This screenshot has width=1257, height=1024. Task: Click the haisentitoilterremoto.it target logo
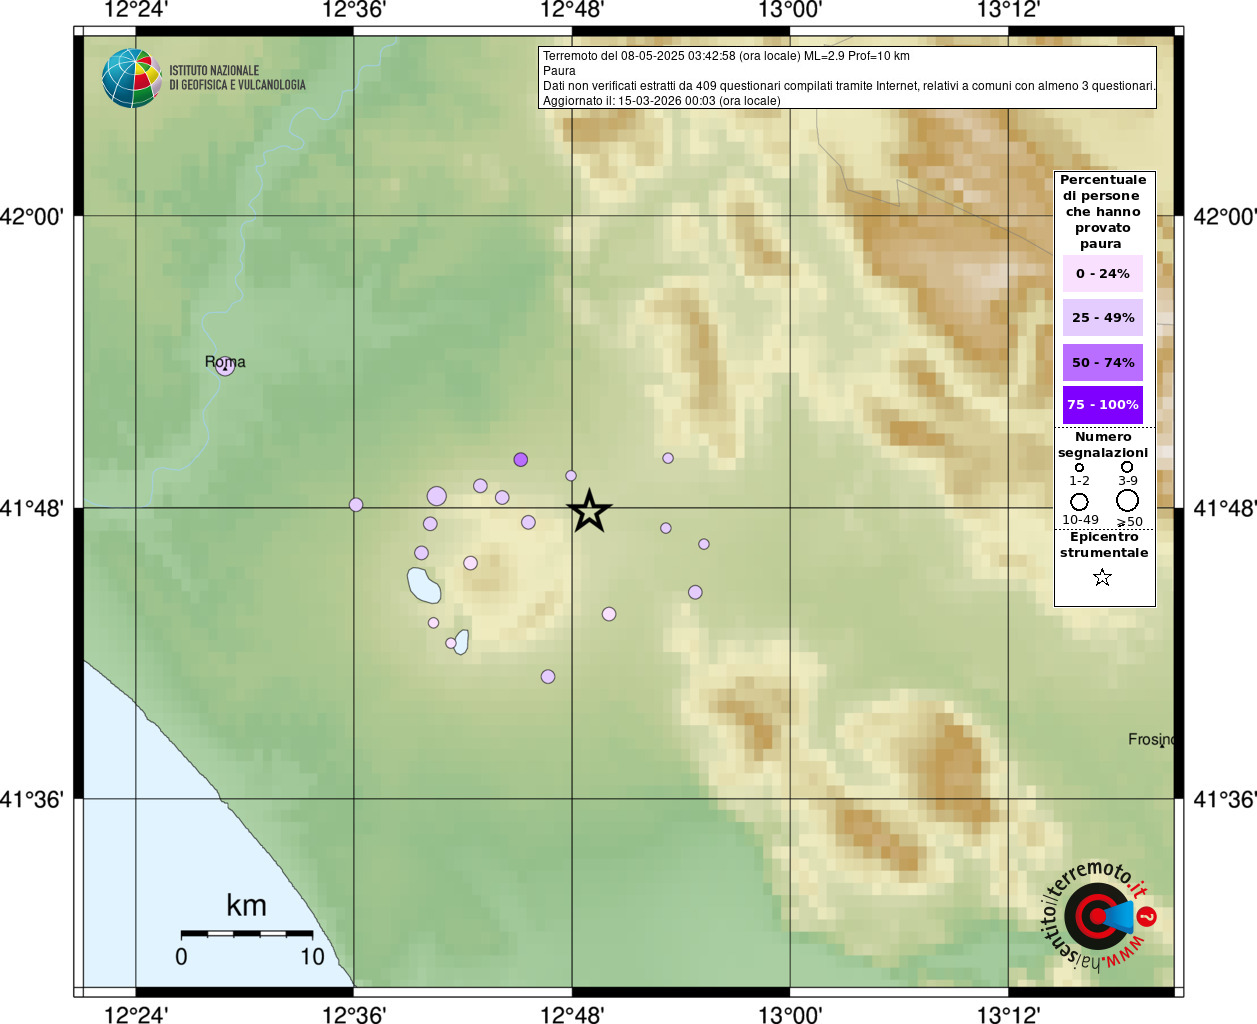coord(1098,915)
